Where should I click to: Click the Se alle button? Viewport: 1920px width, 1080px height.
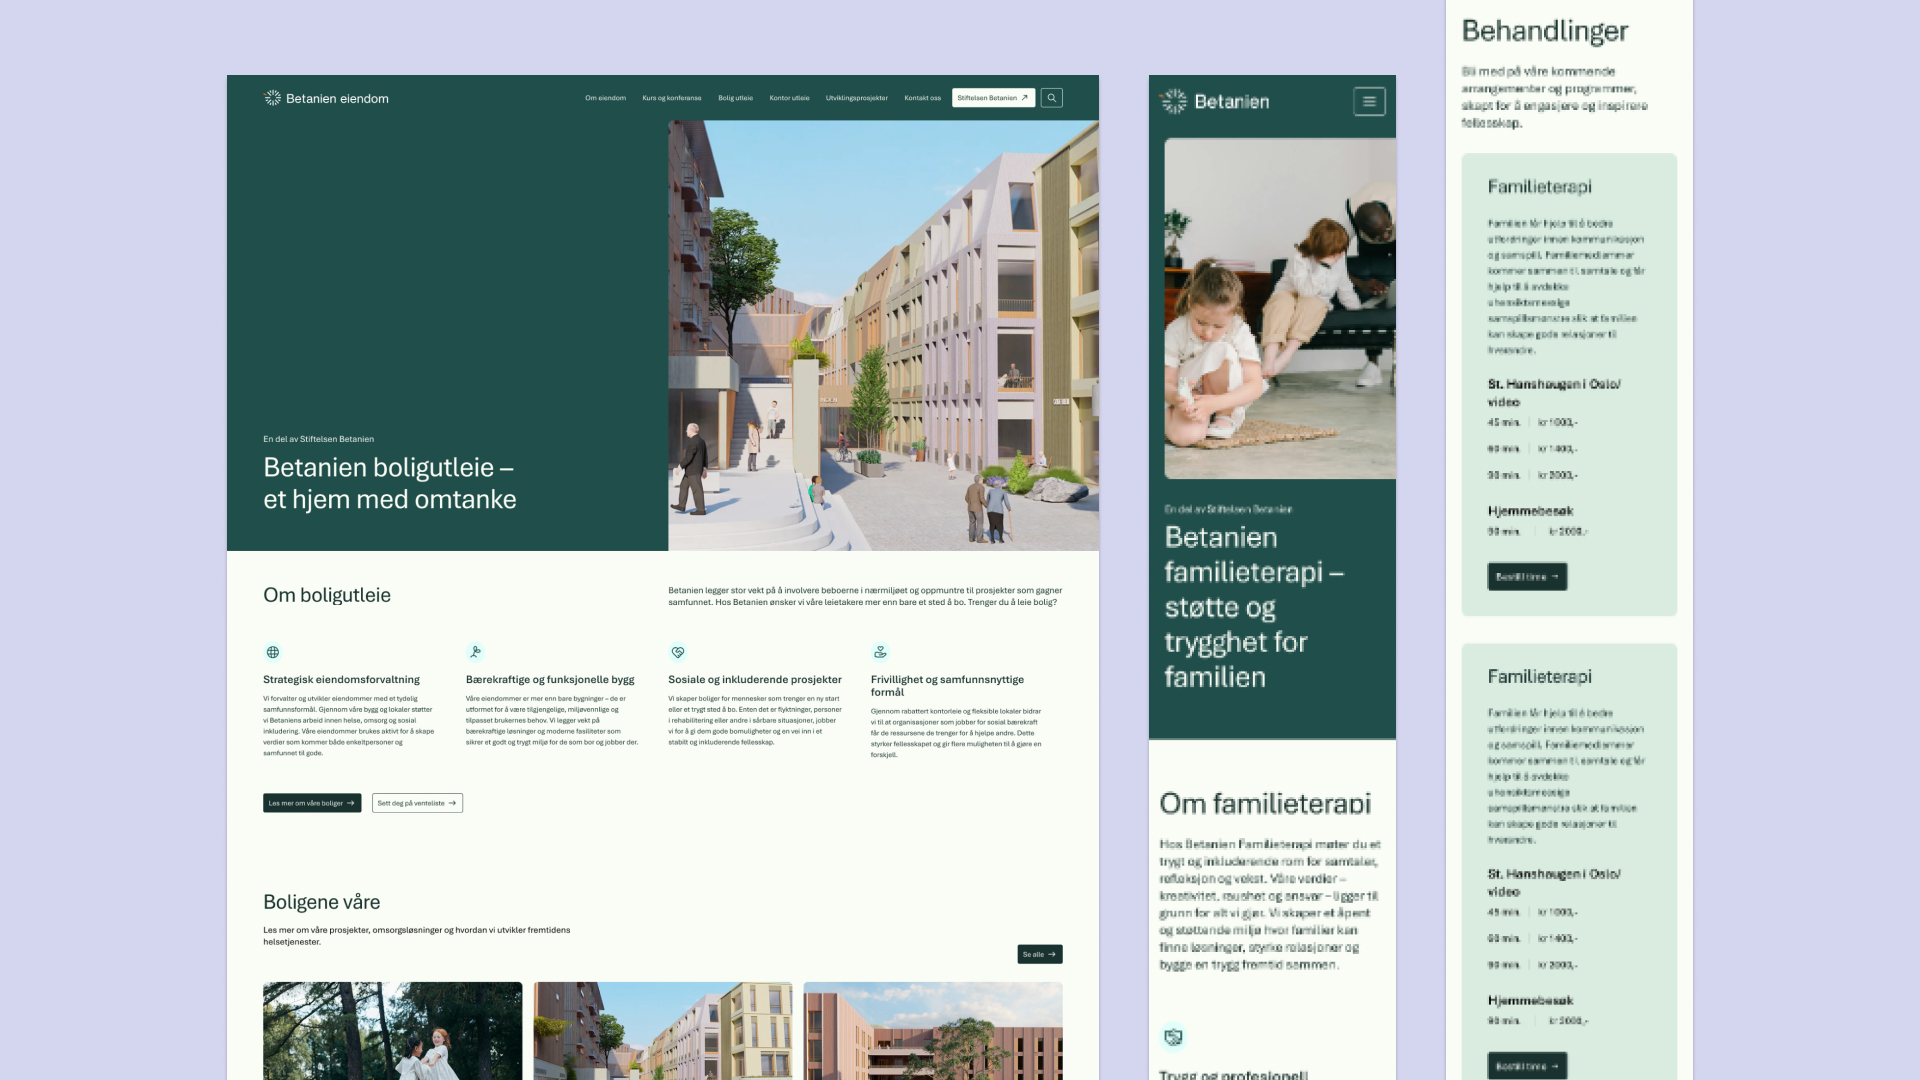point(1039,954)
